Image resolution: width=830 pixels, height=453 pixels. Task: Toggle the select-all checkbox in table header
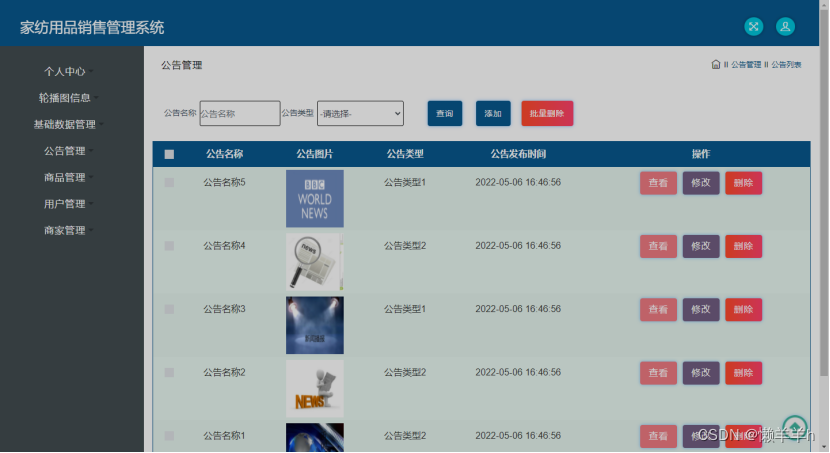169,154
